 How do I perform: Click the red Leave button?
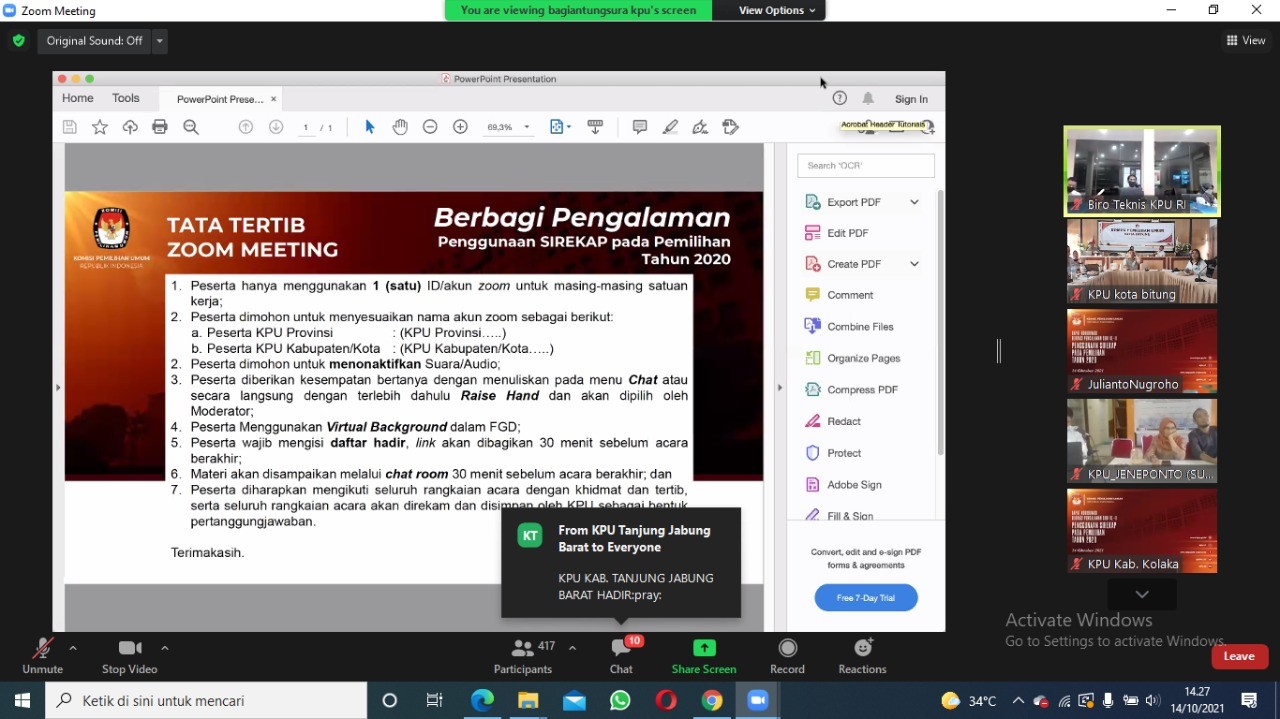(x=1239, y=656)
